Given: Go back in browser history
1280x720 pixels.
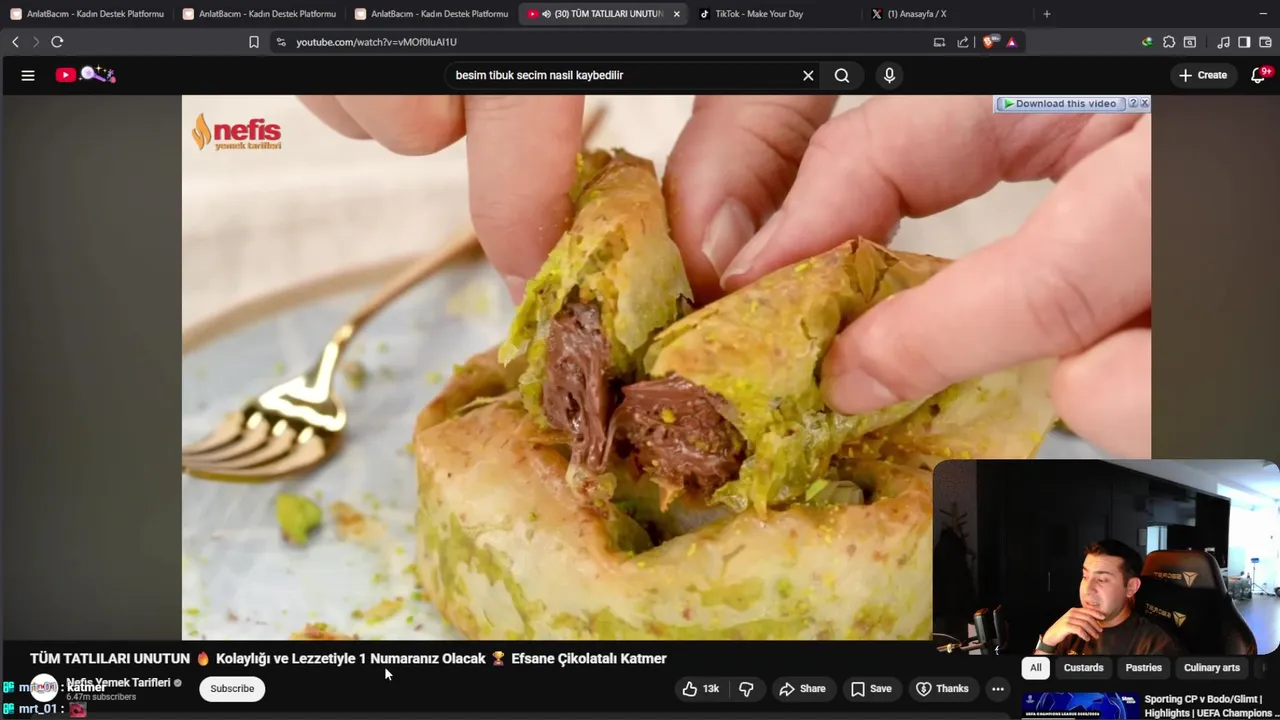Looking at the screenshot, I should pyautogui.click(x=15, y=42).
